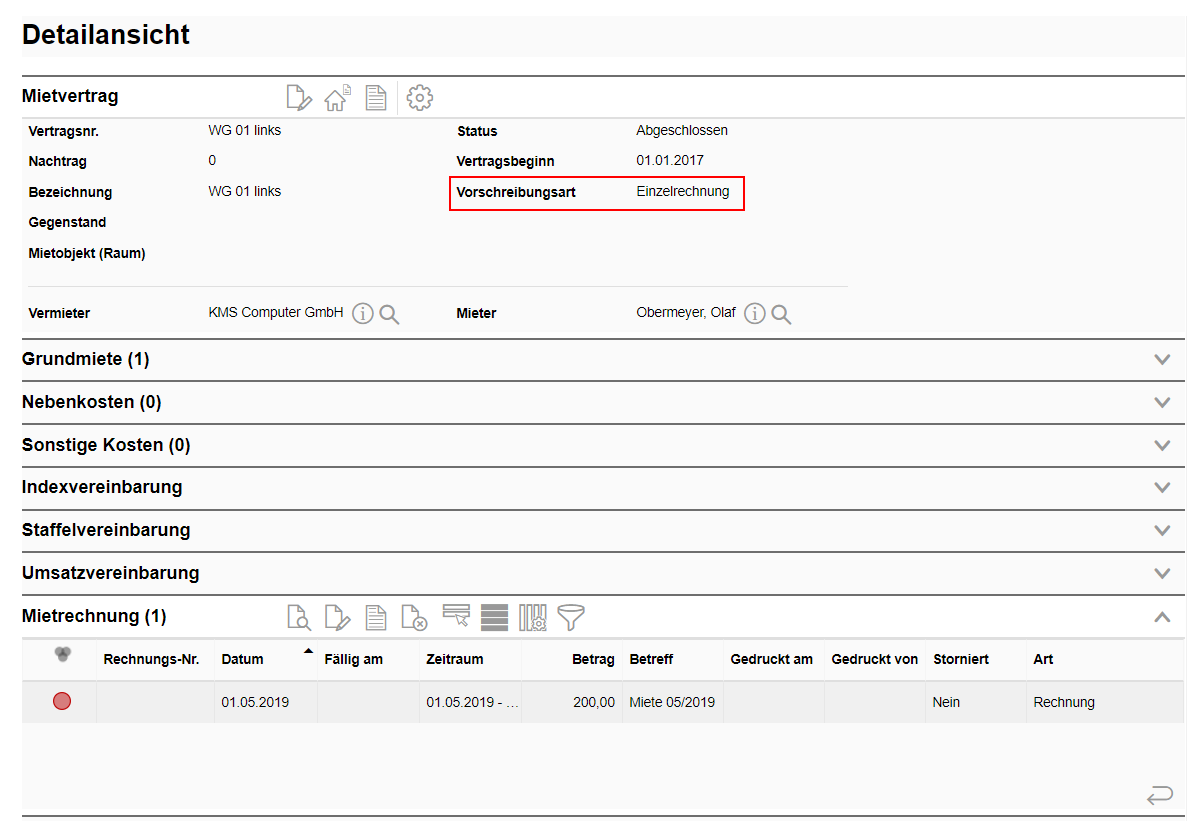Click magnifier icon next to Obermeyer, Olaf

point(781,314)
